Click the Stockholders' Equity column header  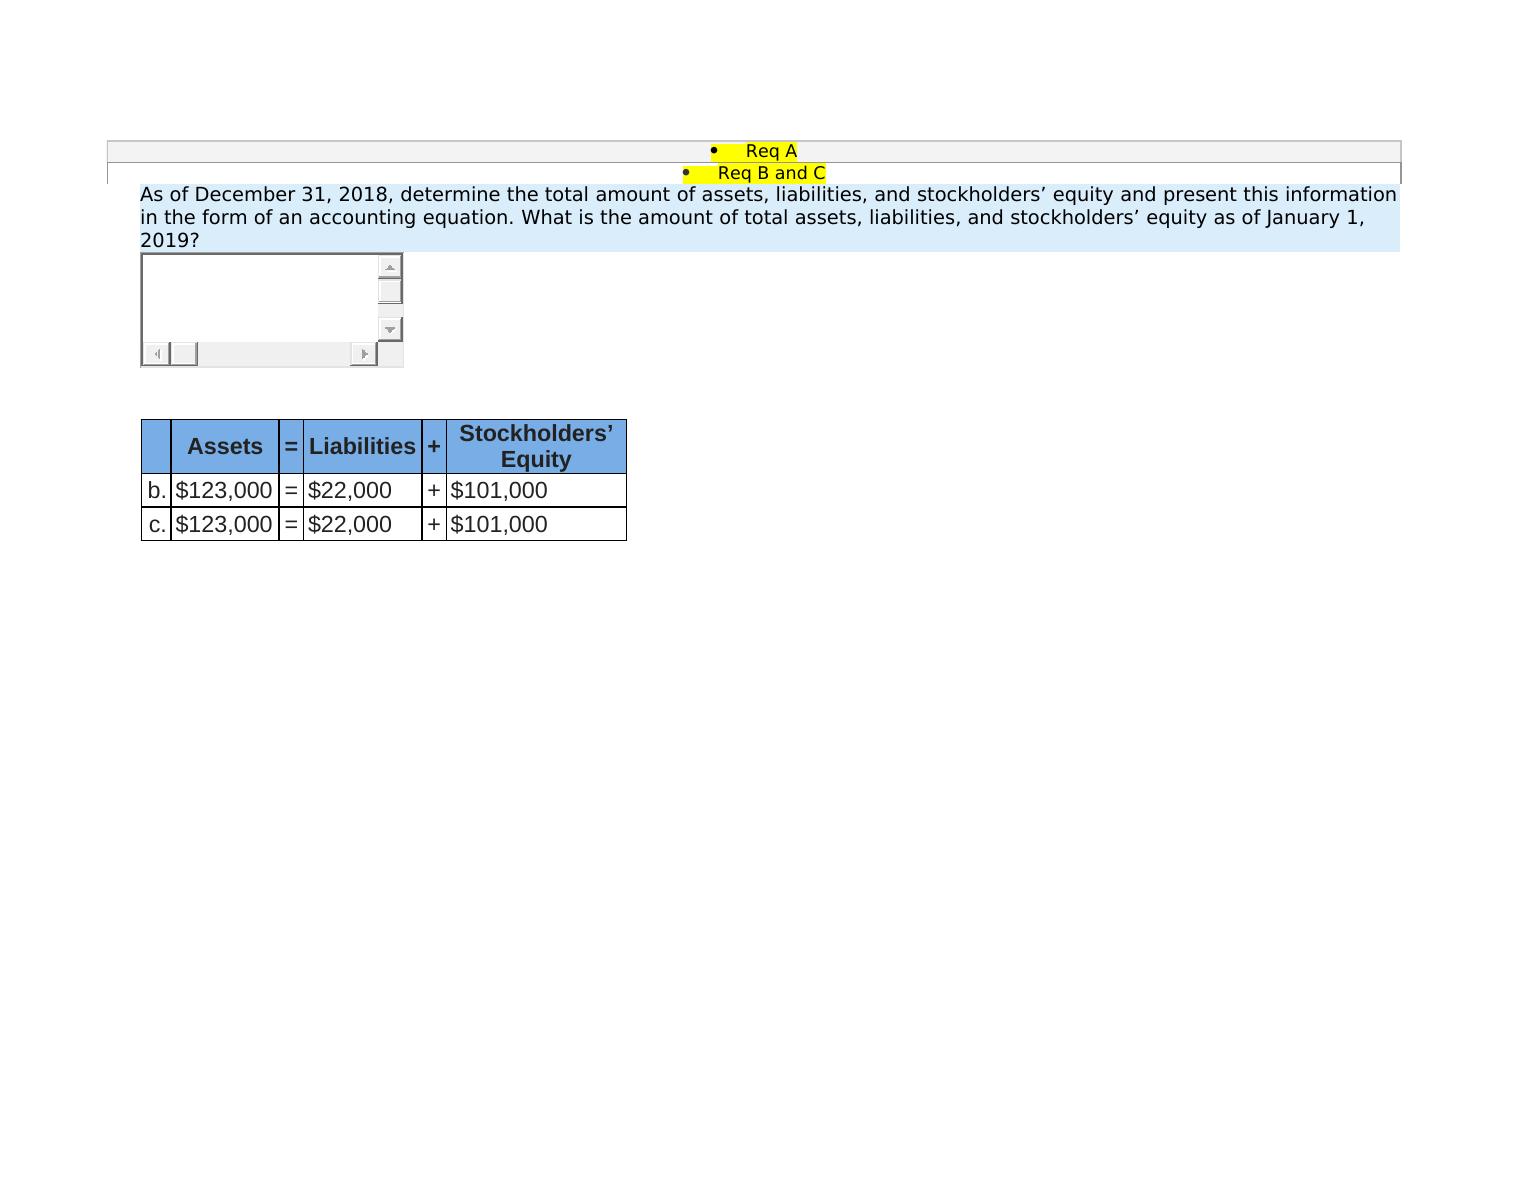click(536, 447)
